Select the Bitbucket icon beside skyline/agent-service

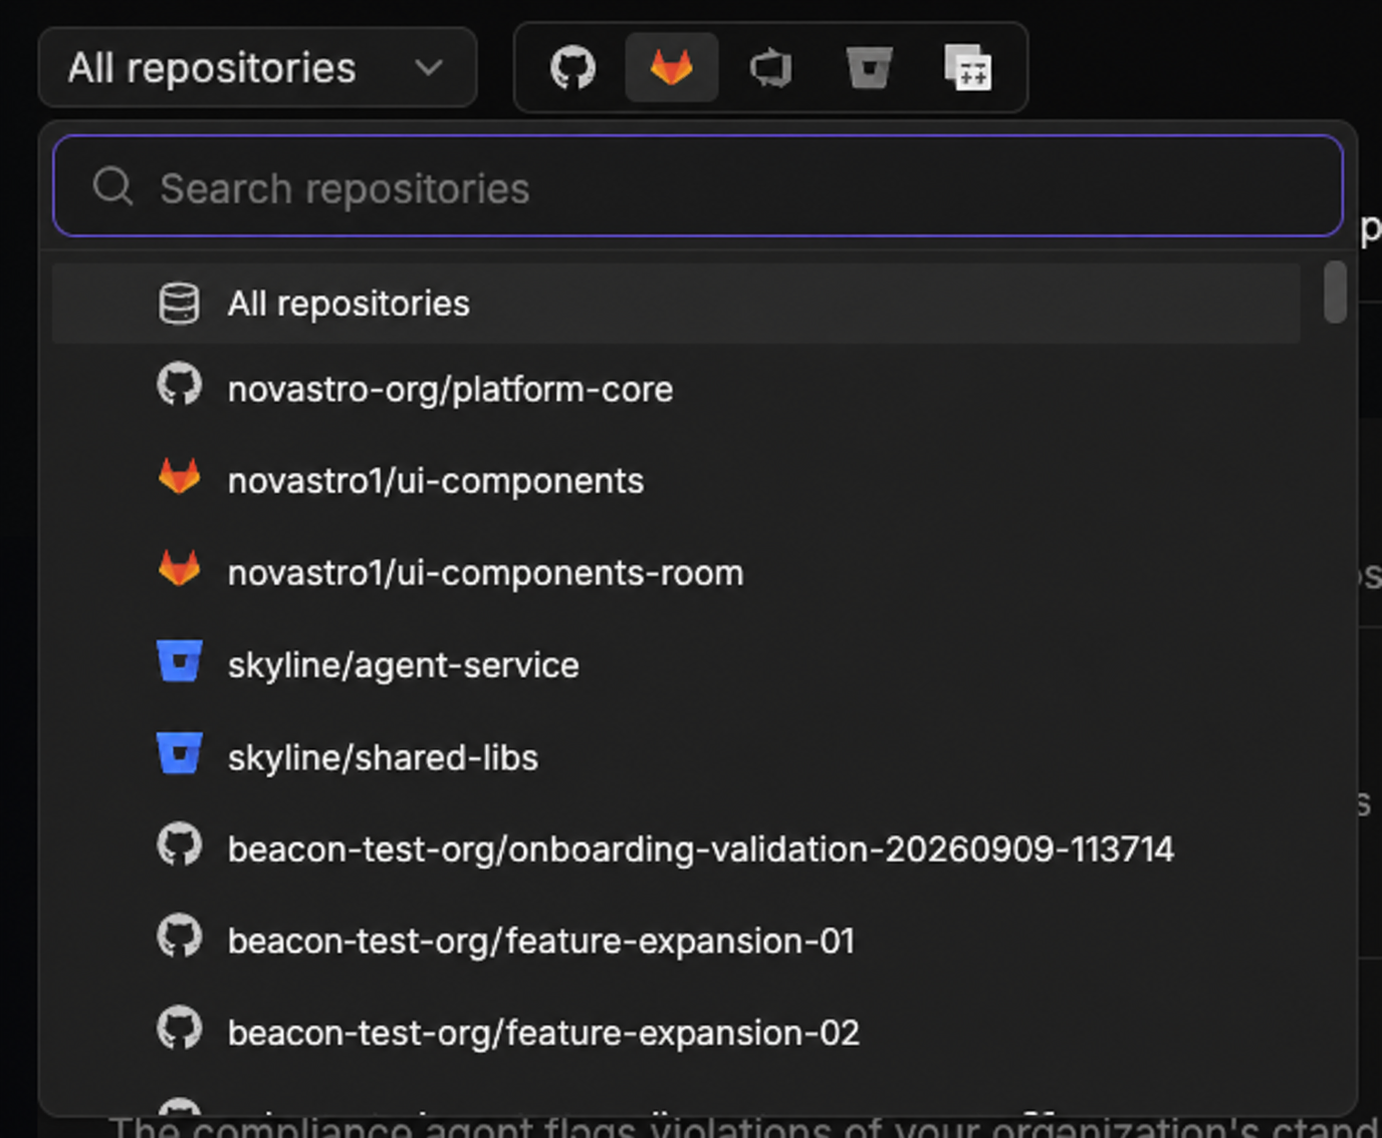180,662
